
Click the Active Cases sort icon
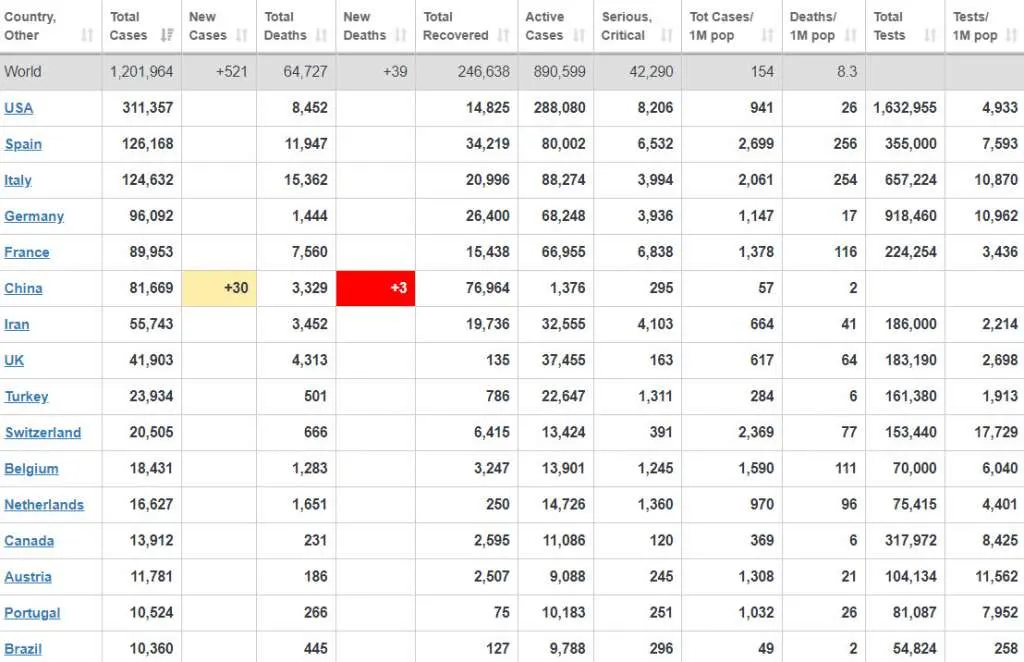(580, 35)
